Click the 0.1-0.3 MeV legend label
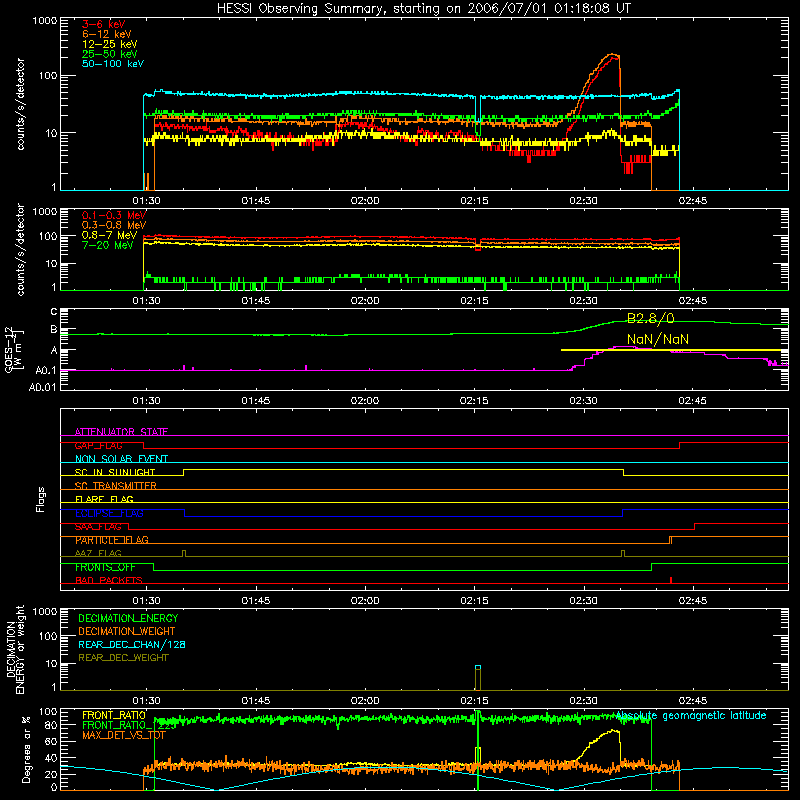Screen dimensions: 800x800 click(x=114, y=215)
